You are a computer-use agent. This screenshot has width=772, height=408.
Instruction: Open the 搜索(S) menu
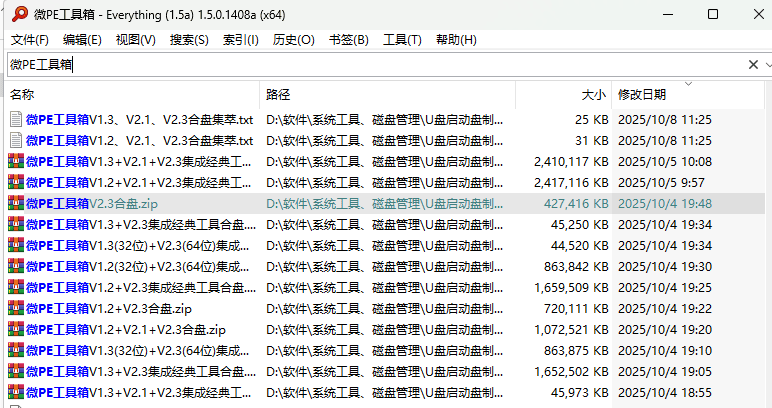pyautogui.click(x=189, y=40)
